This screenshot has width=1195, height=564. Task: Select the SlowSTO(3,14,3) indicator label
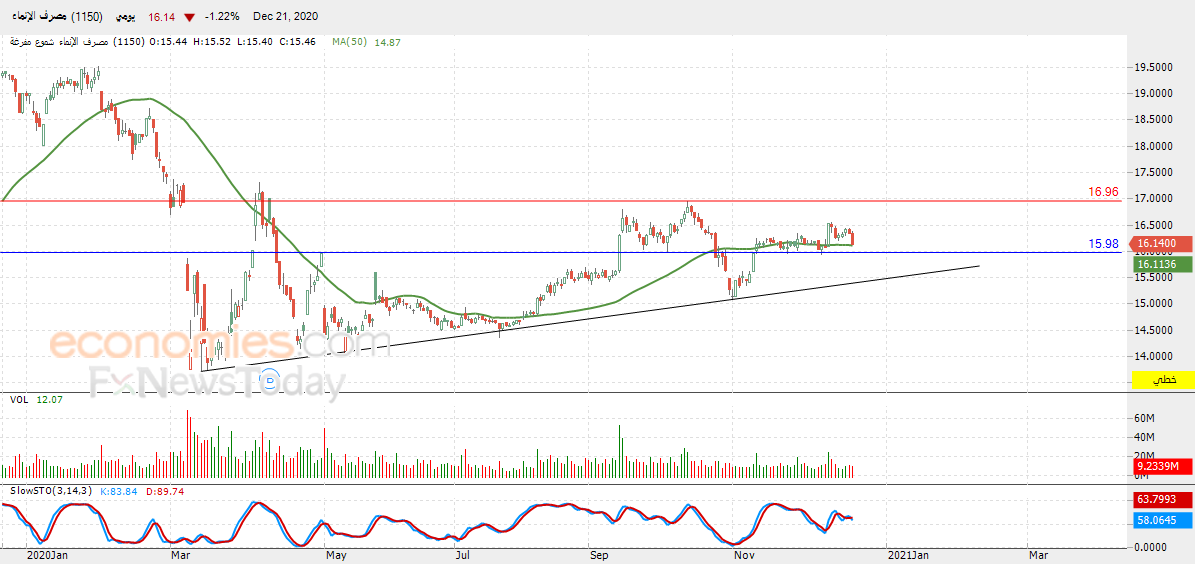click(46, 491)
